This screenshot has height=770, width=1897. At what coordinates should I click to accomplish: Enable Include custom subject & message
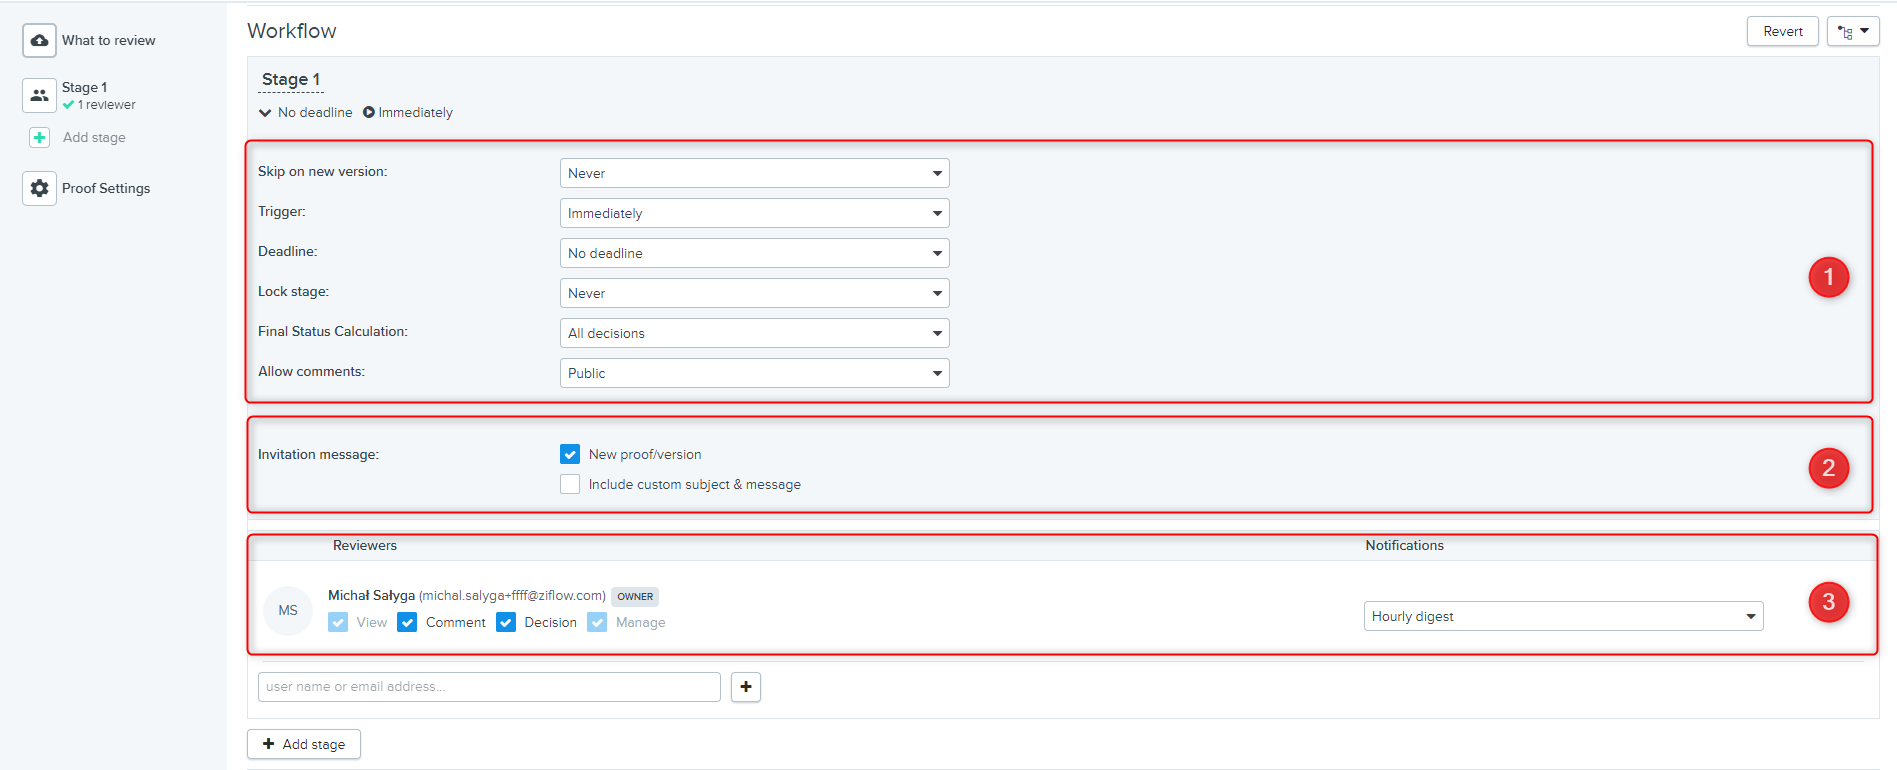coord(570,484)
